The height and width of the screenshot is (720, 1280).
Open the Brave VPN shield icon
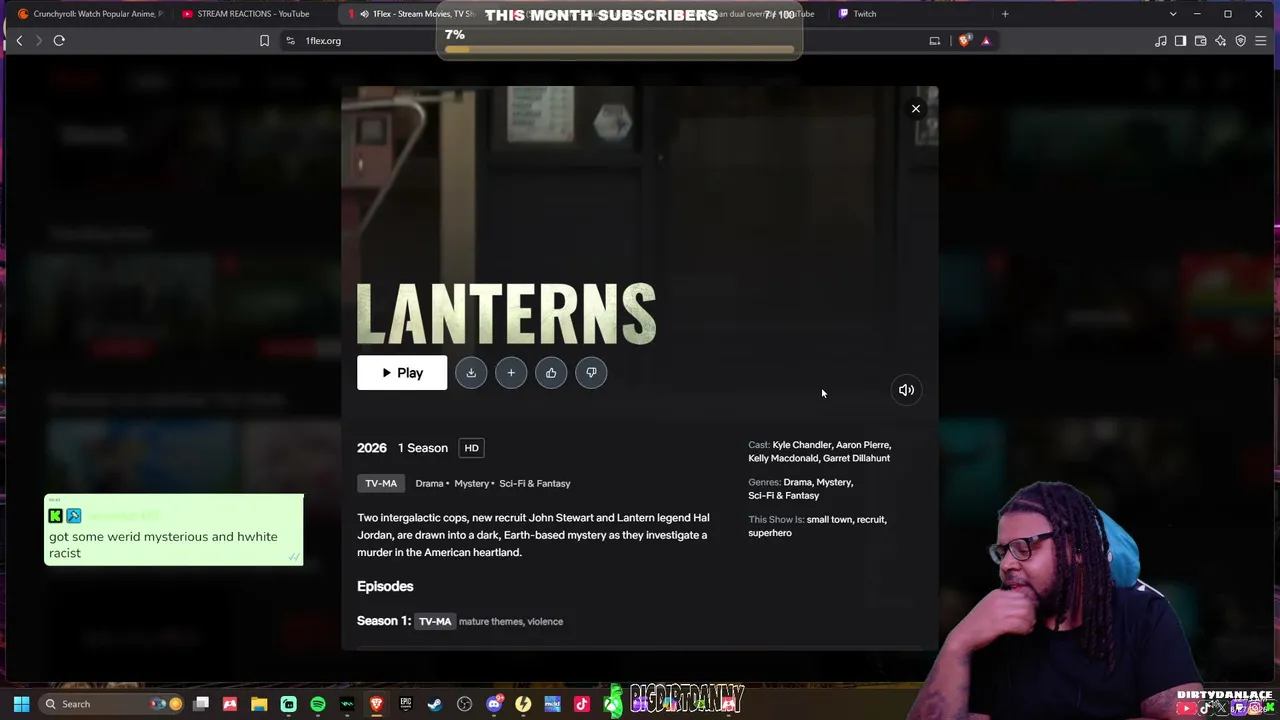tap(1240, 41)
